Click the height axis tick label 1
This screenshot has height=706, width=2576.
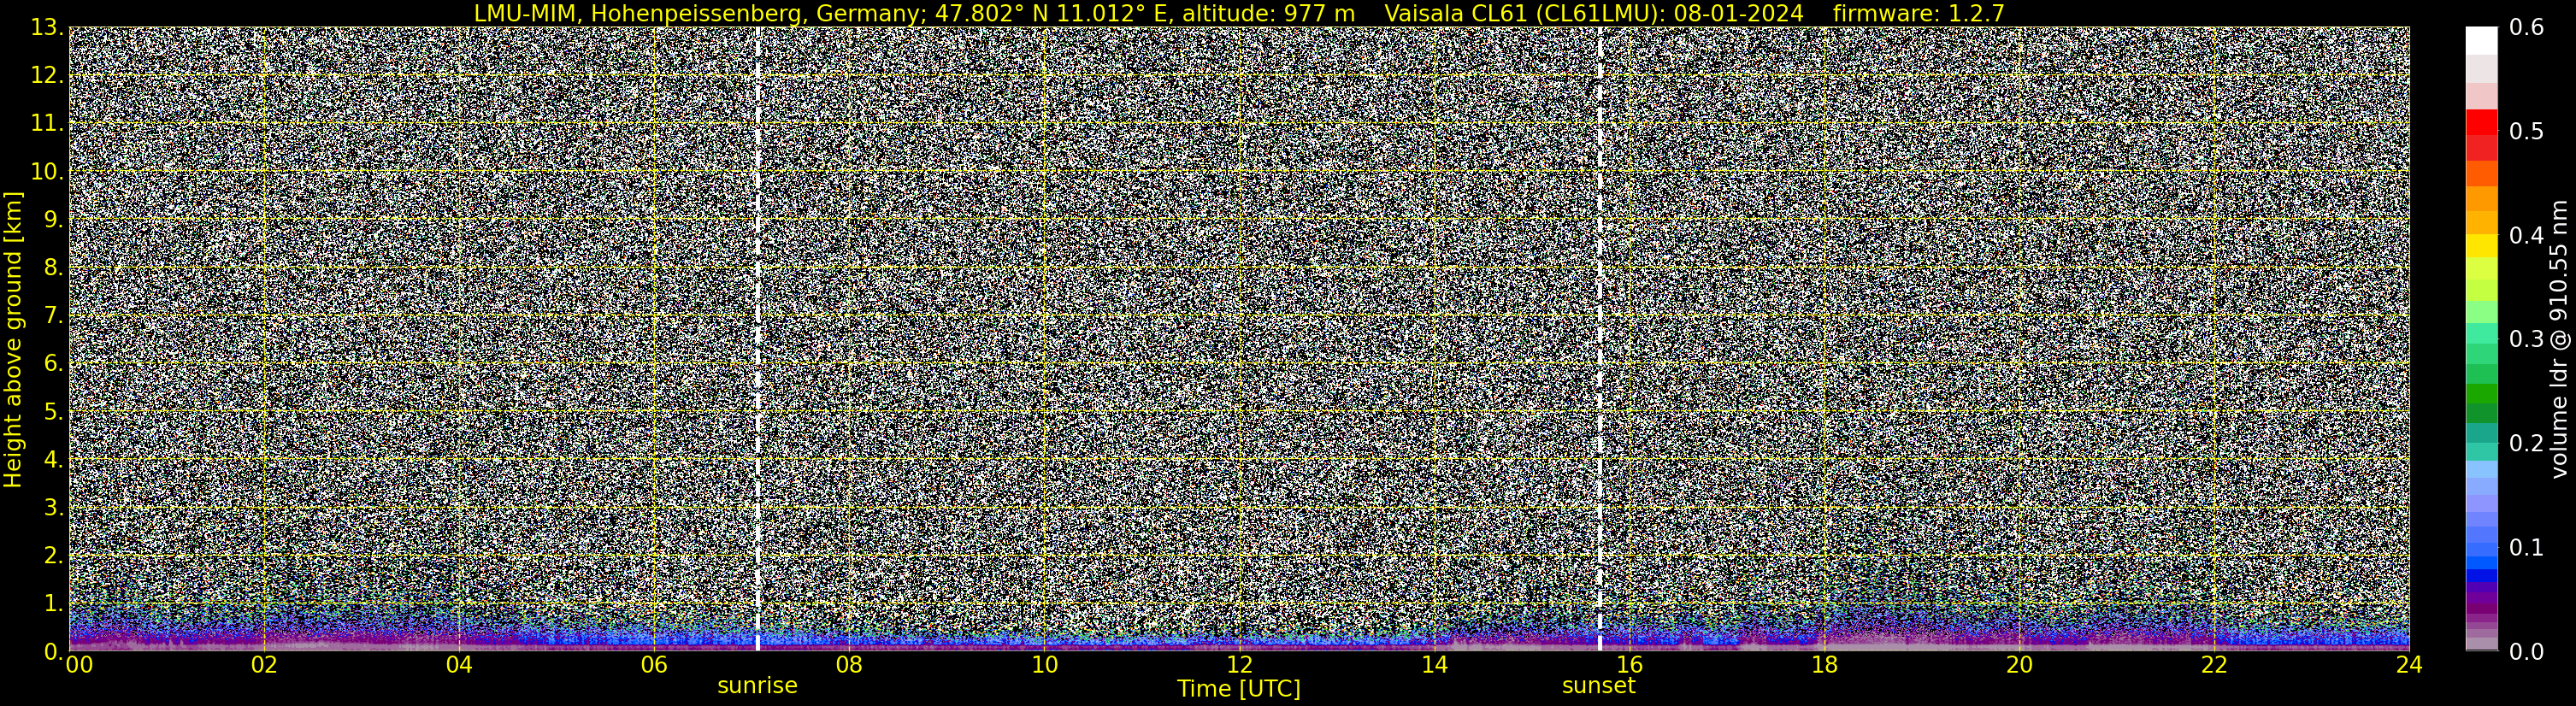[x=52, y=603]
